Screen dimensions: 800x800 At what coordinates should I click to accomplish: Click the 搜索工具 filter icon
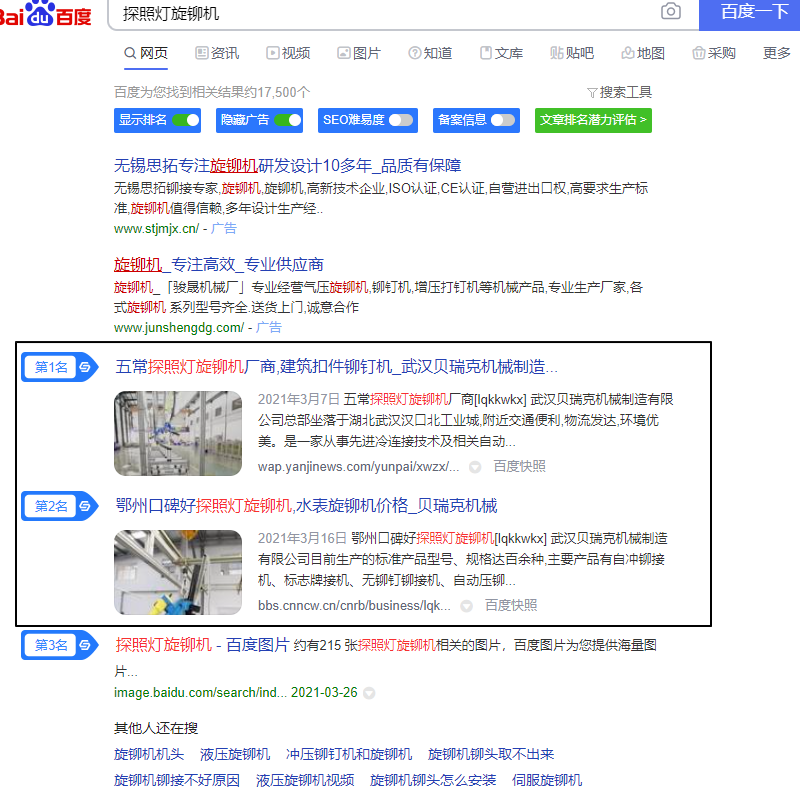point(592,93)
